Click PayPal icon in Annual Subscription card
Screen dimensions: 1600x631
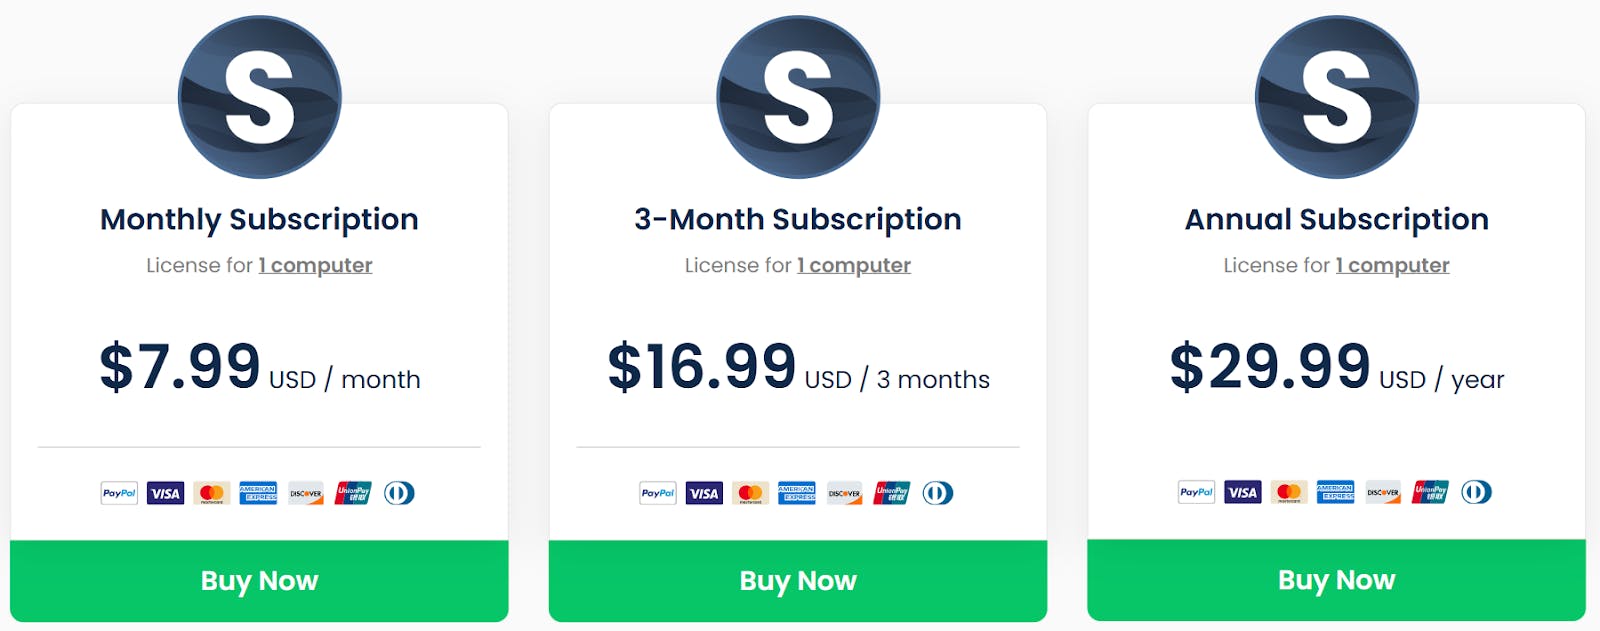pyautogui.click(x=1196, y=492)
